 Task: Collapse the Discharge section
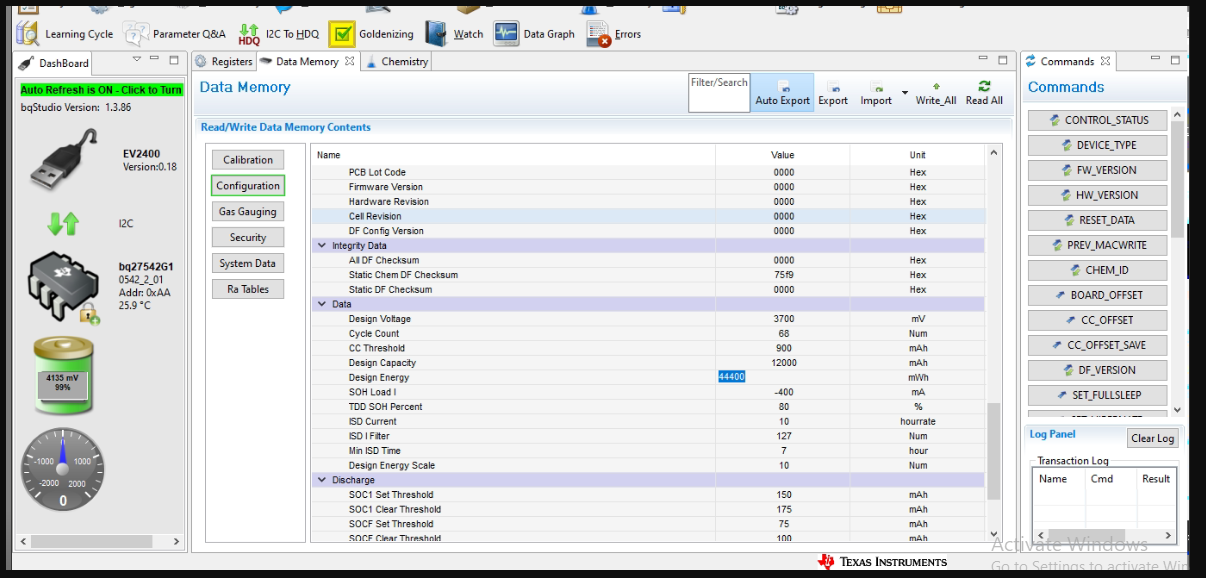322,480
